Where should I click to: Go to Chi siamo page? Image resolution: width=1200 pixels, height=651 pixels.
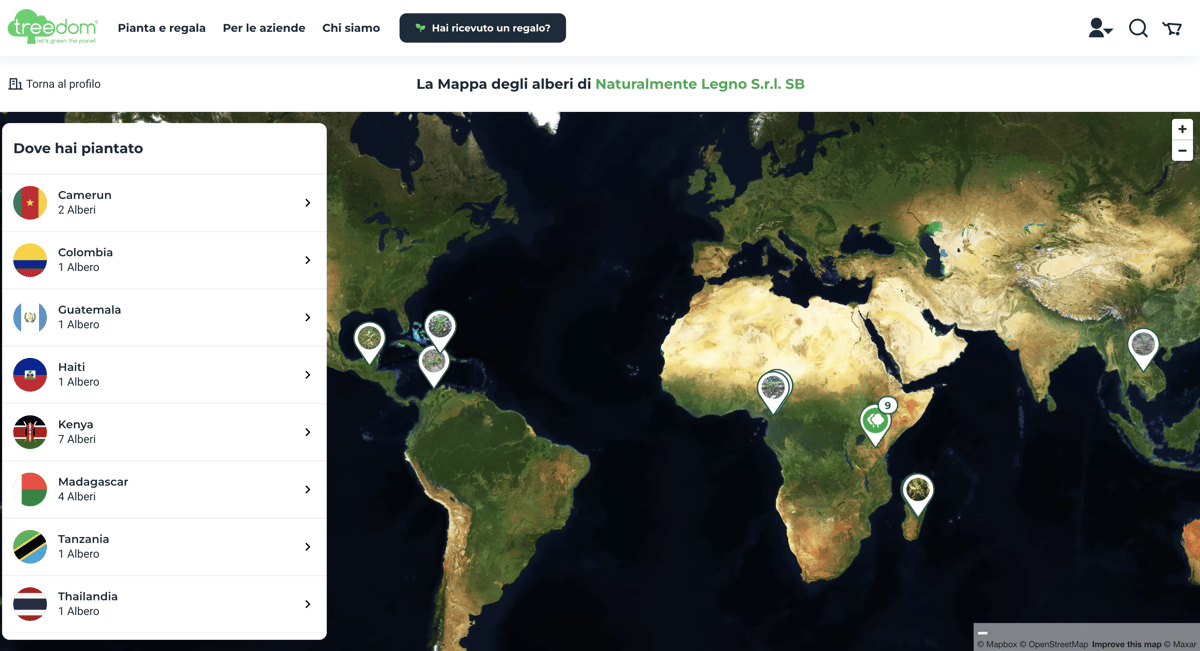(351, 28)
